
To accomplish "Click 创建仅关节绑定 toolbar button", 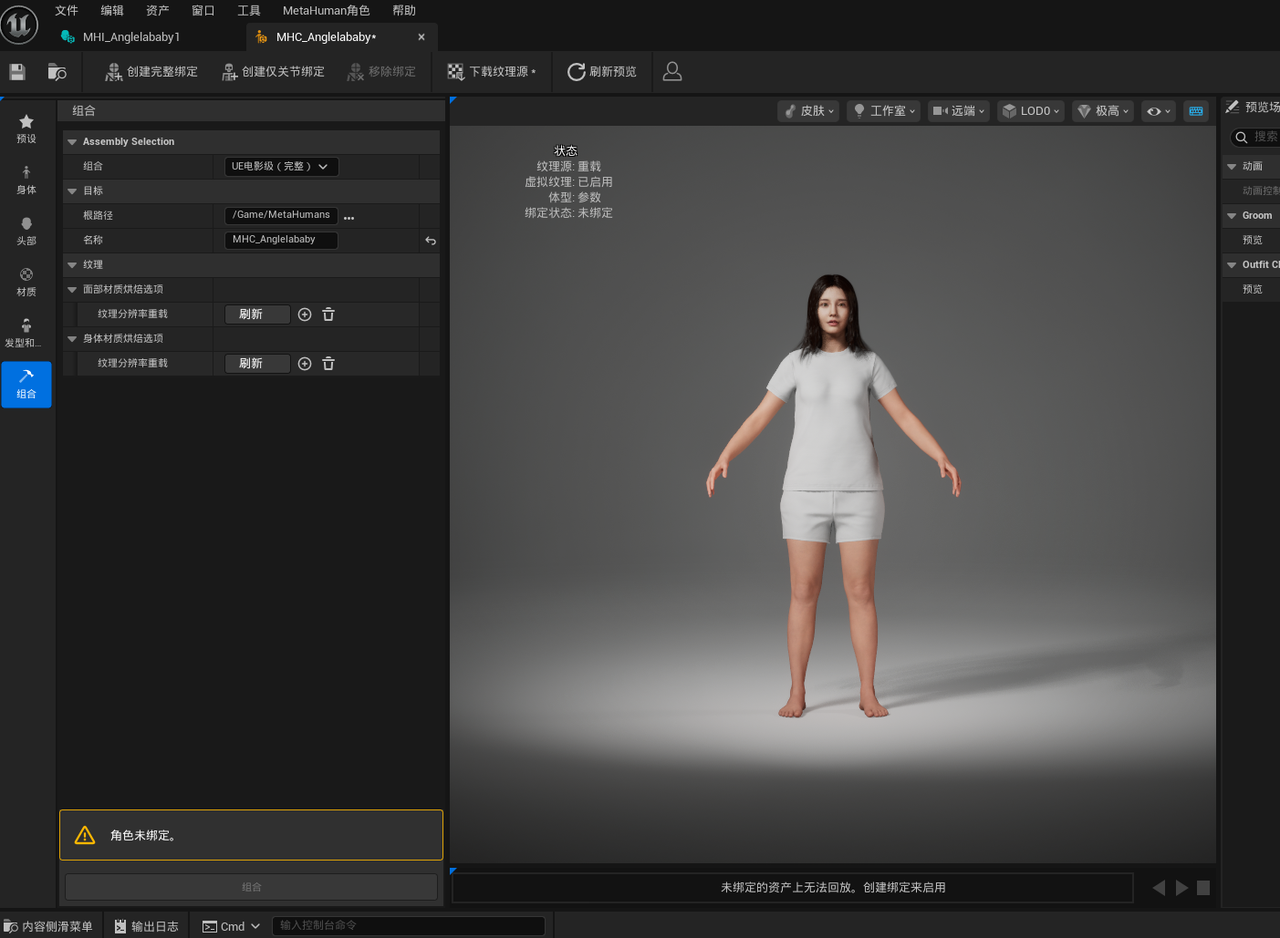I will point(272,72).
